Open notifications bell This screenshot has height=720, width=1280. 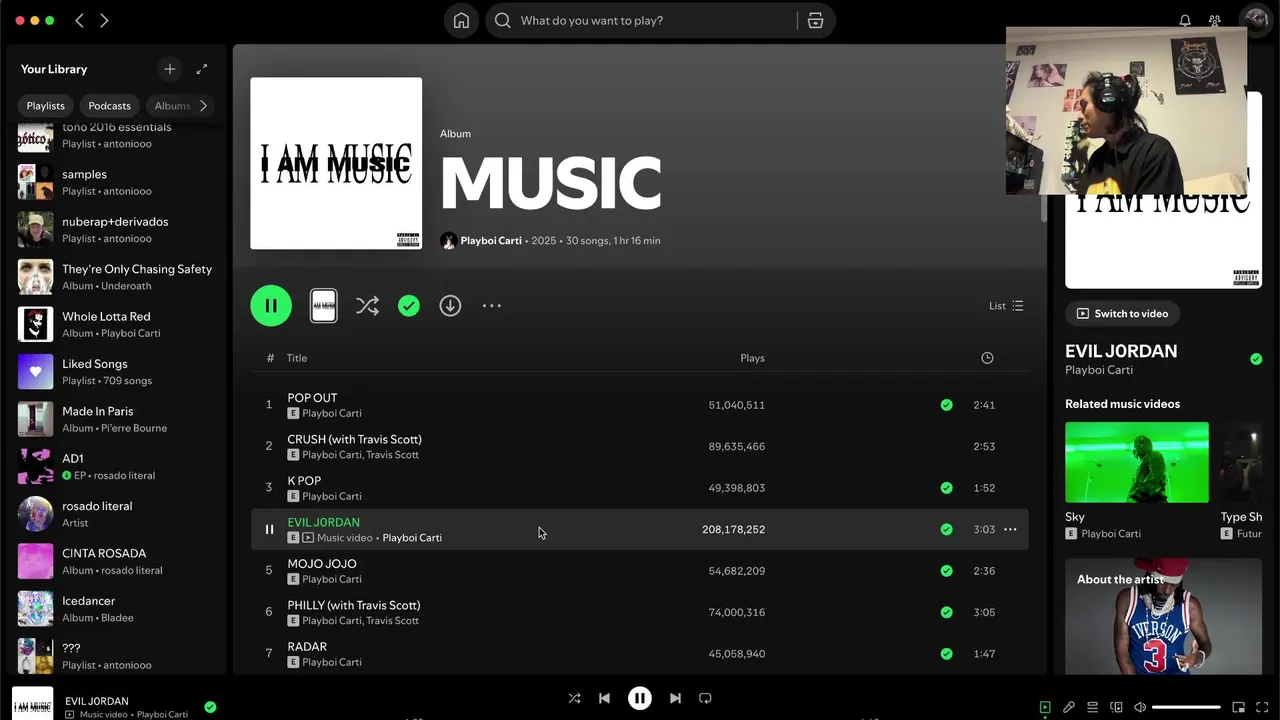coord(1185,21)
